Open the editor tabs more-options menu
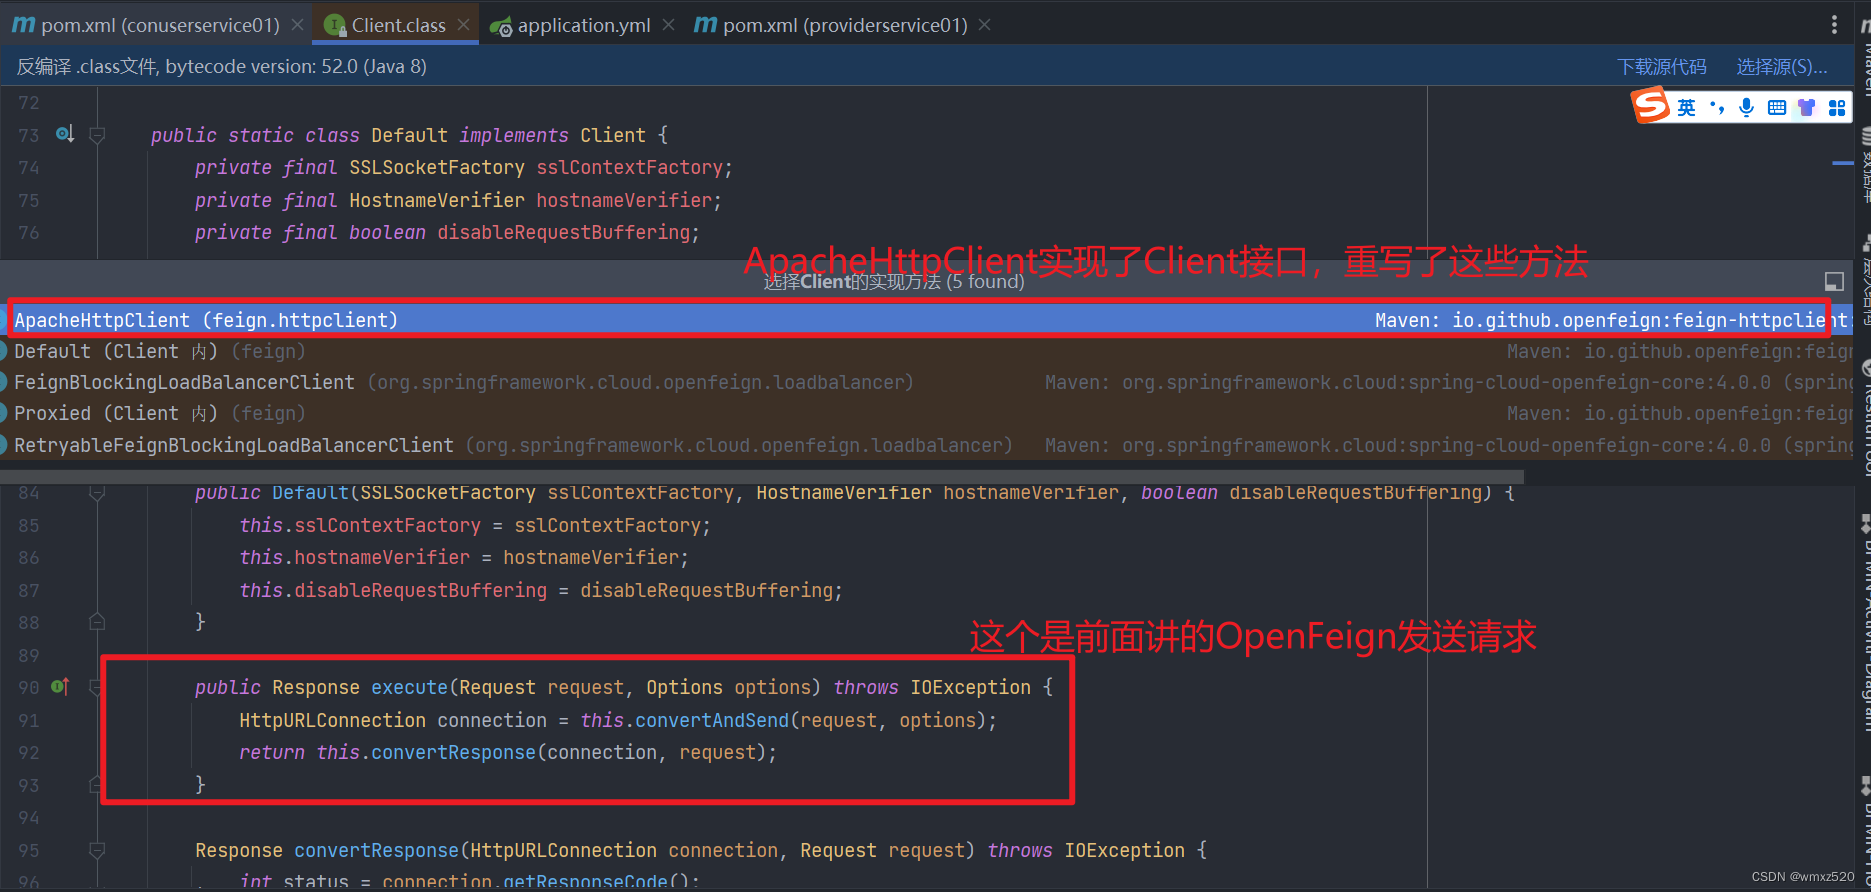This screenshot has width=1871, height=892. pyautogui.click(x=1834, y=25)
